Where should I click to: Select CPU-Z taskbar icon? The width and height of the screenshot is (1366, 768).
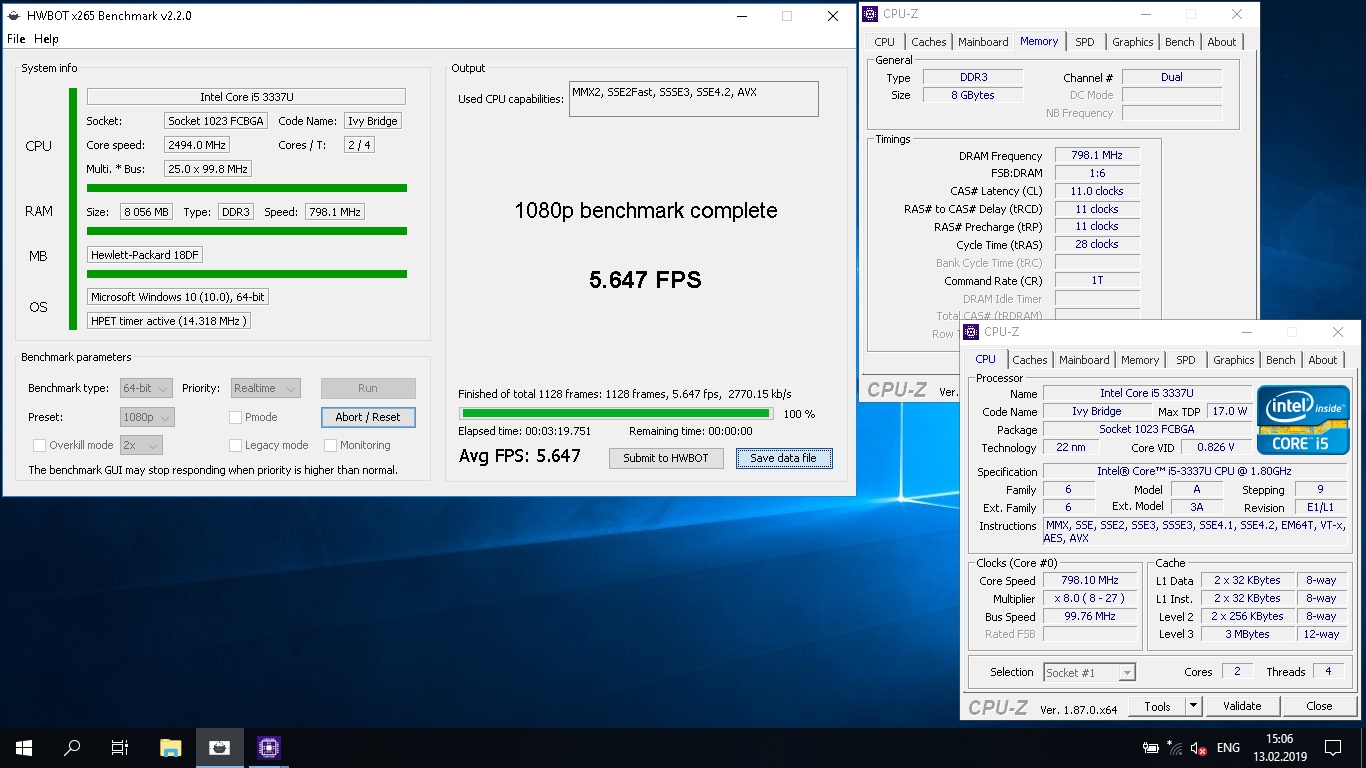[x=268, y=747]
